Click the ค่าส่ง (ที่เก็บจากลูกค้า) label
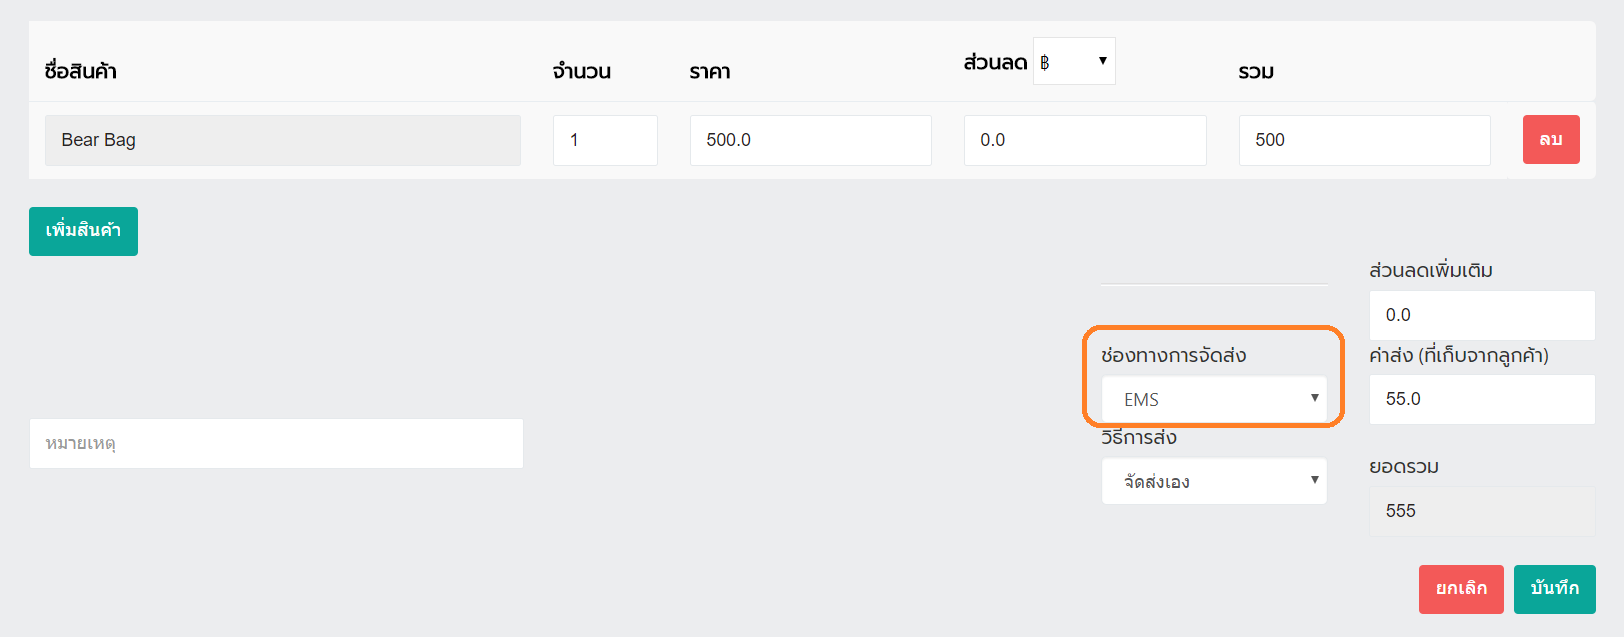The height and width of the screenshot is (637, 1624). pos(1458,356)
